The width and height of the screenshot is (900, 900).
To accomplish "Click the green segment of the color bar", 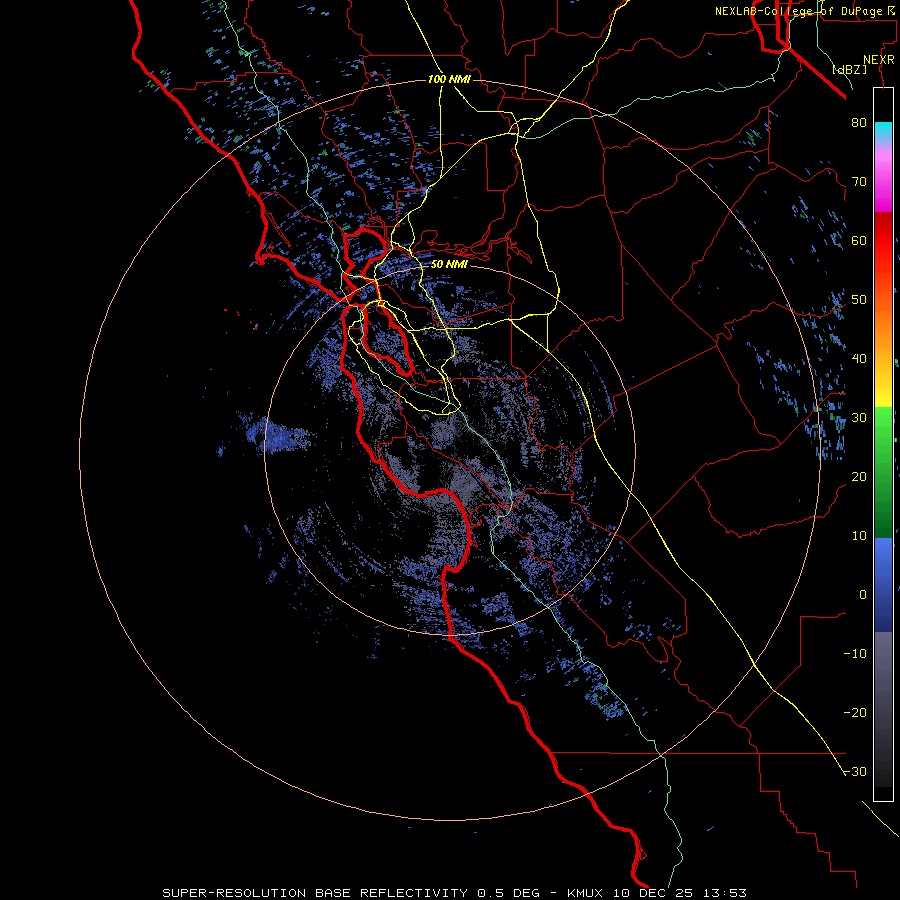I will tap(883, 472).
